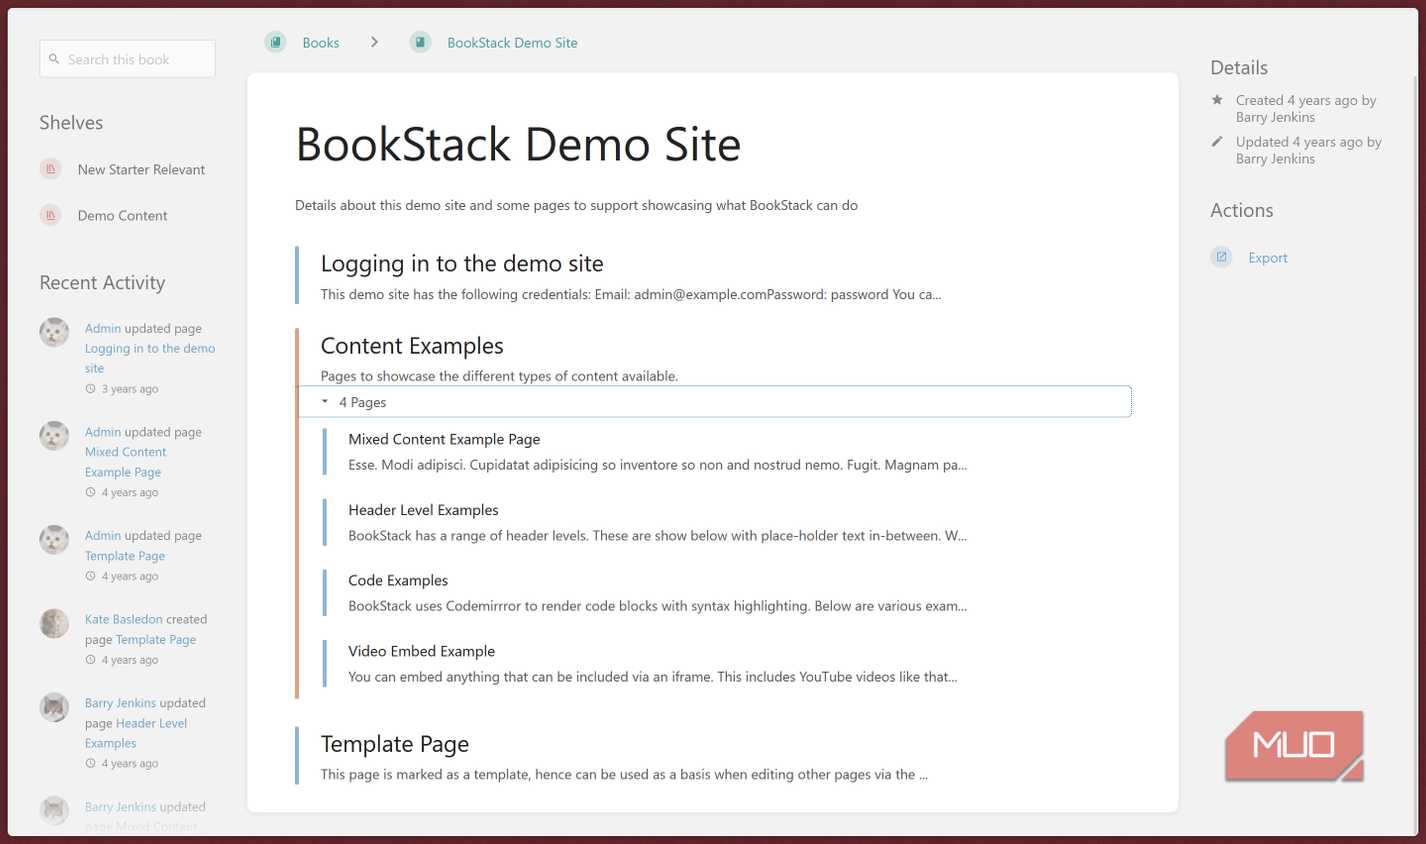
Task: Click Admin name on the 3 years ago activity
Action: tap(102, 328)
